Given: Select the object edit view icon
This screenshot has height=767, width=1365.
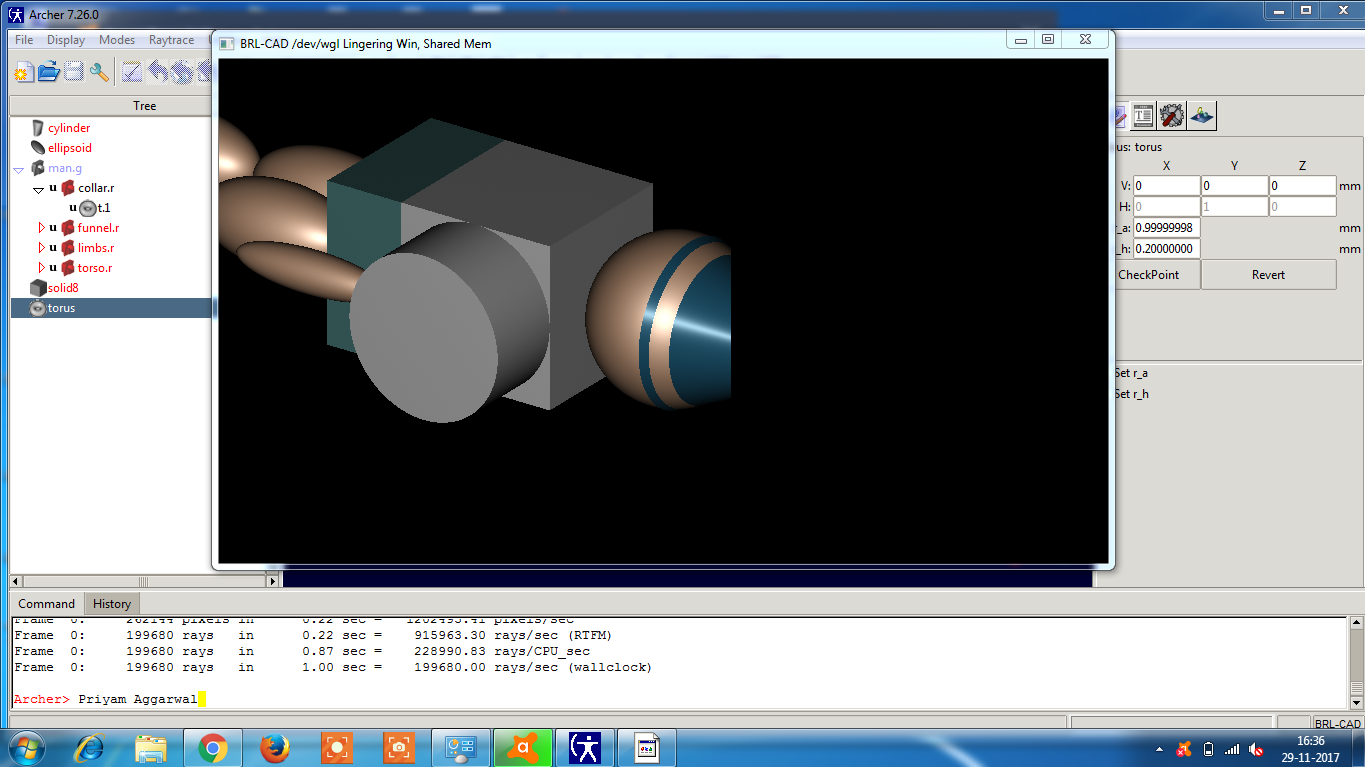Looking at the screenshot, I should (x=1202, y=115).
